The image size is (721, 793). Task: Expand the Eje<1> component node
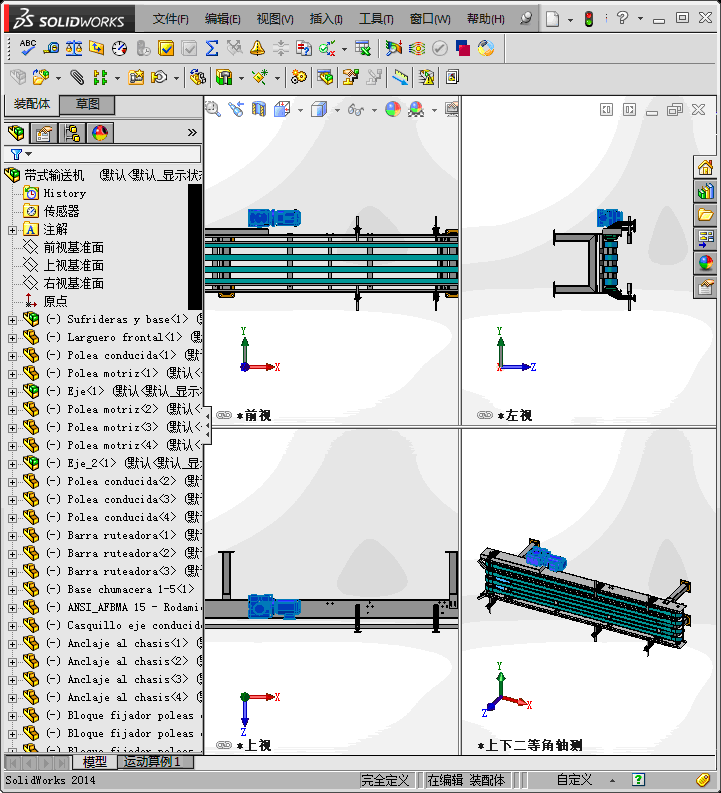point(12,392)
